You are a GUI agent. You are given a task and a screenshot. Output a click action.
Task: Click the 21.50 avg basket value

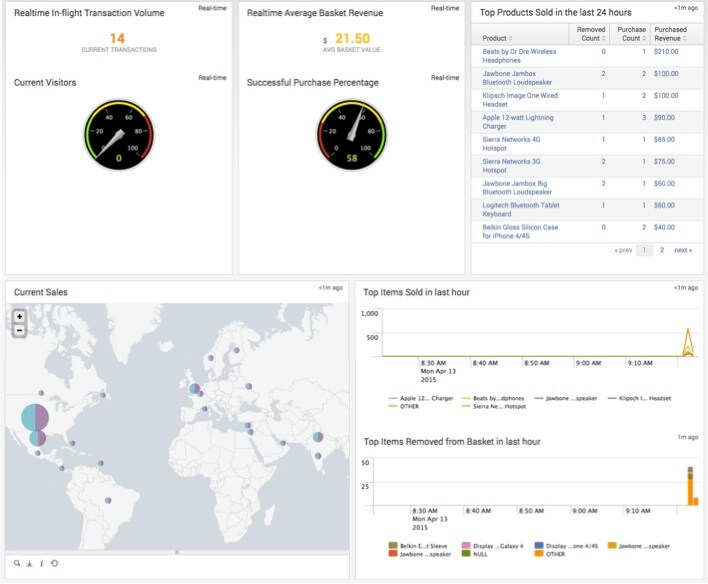352,38
